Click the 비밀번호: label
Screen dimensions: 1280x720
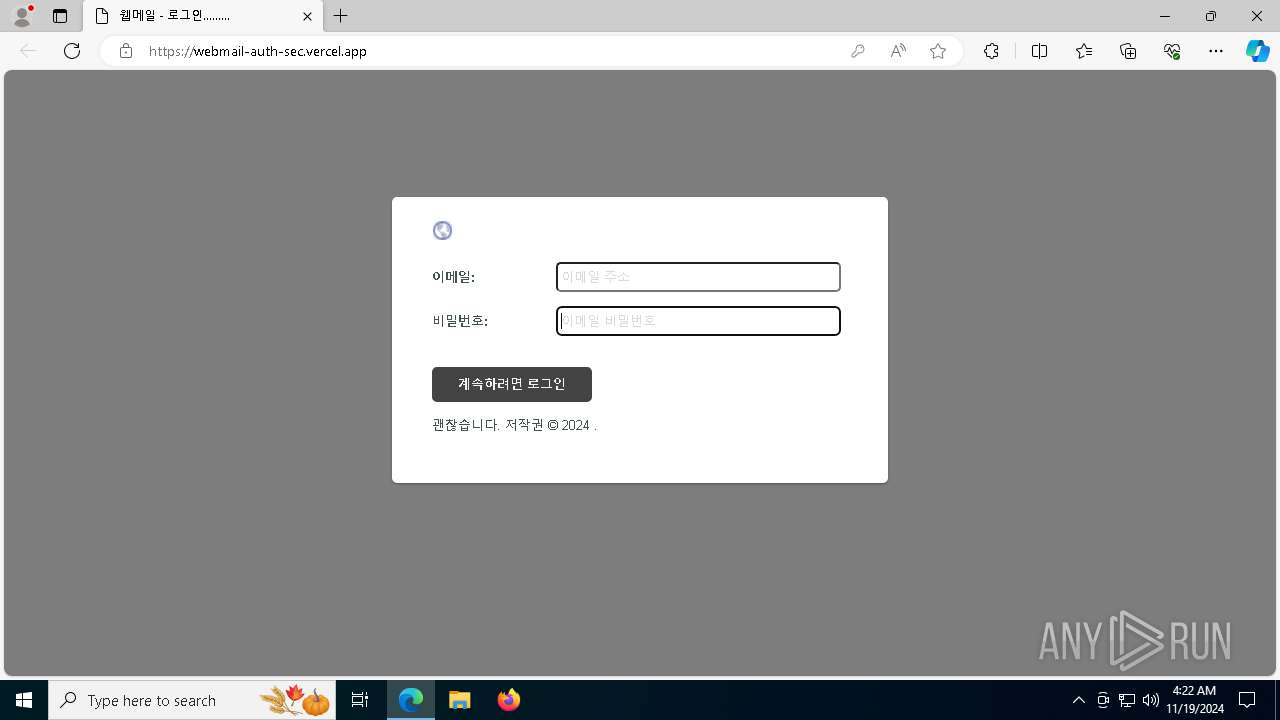460,321
